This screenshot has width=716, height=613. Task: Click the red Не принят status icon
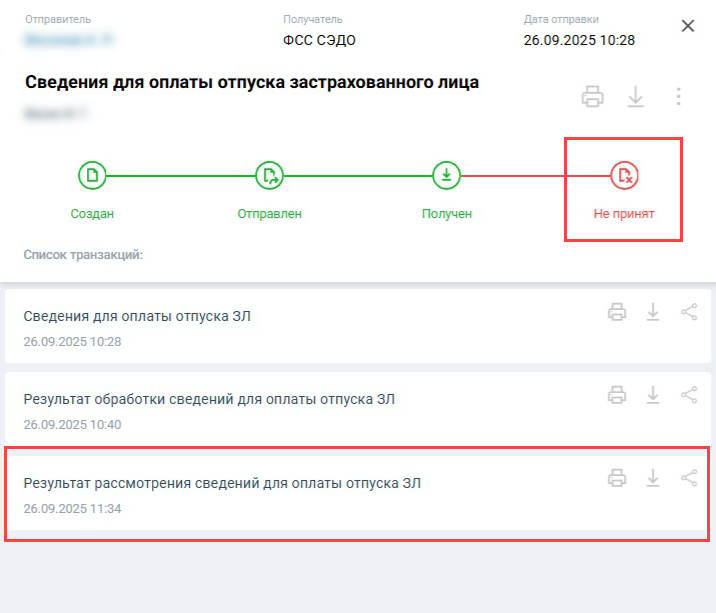tap(624, 176)
